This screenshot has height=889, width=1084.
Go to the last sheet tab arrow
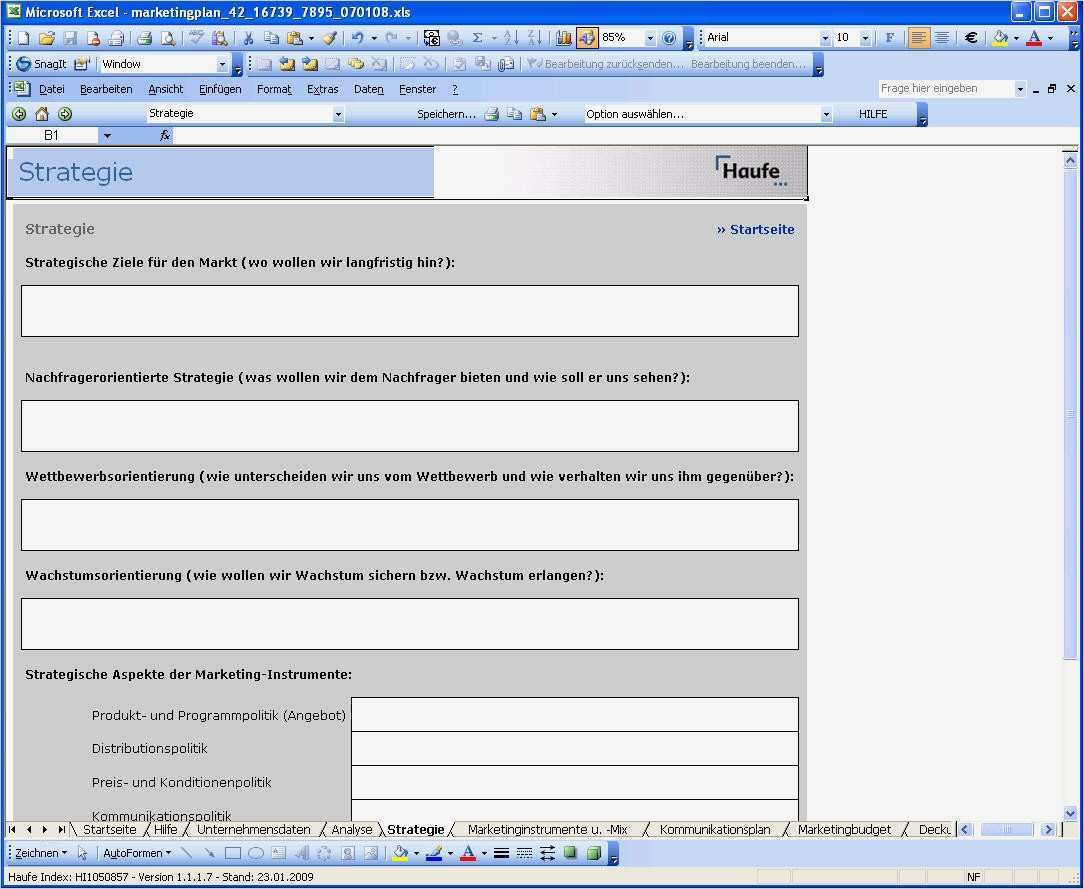click(61, 830)
